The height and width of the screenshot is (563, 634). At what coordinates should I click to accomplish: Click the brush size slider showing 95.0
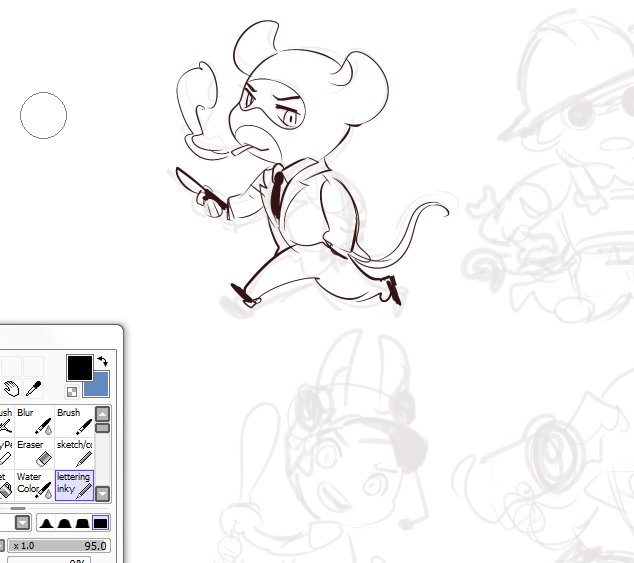[x=59, y=546]
